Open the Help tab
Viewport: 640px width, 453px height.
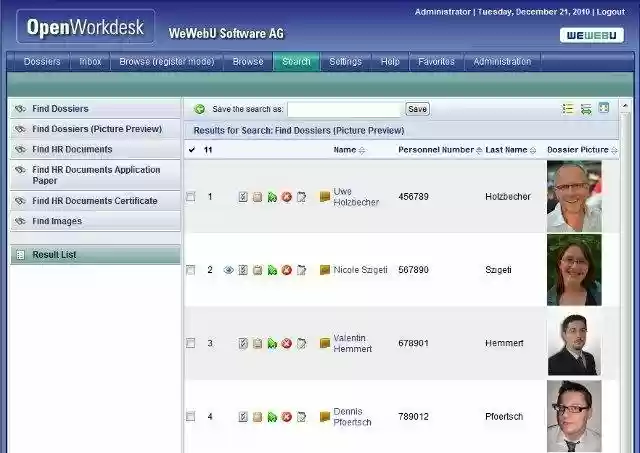[x=390, y=62]
